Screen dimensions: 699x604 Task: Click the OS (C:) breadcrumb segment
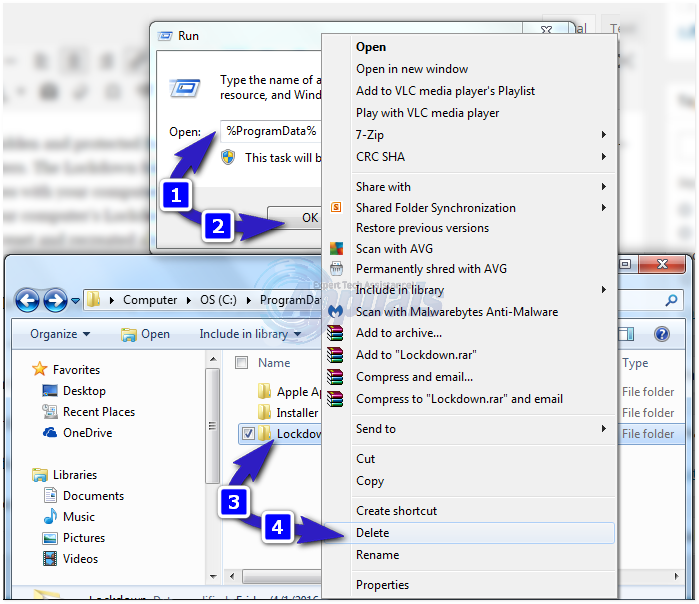(x=218, y=300)
